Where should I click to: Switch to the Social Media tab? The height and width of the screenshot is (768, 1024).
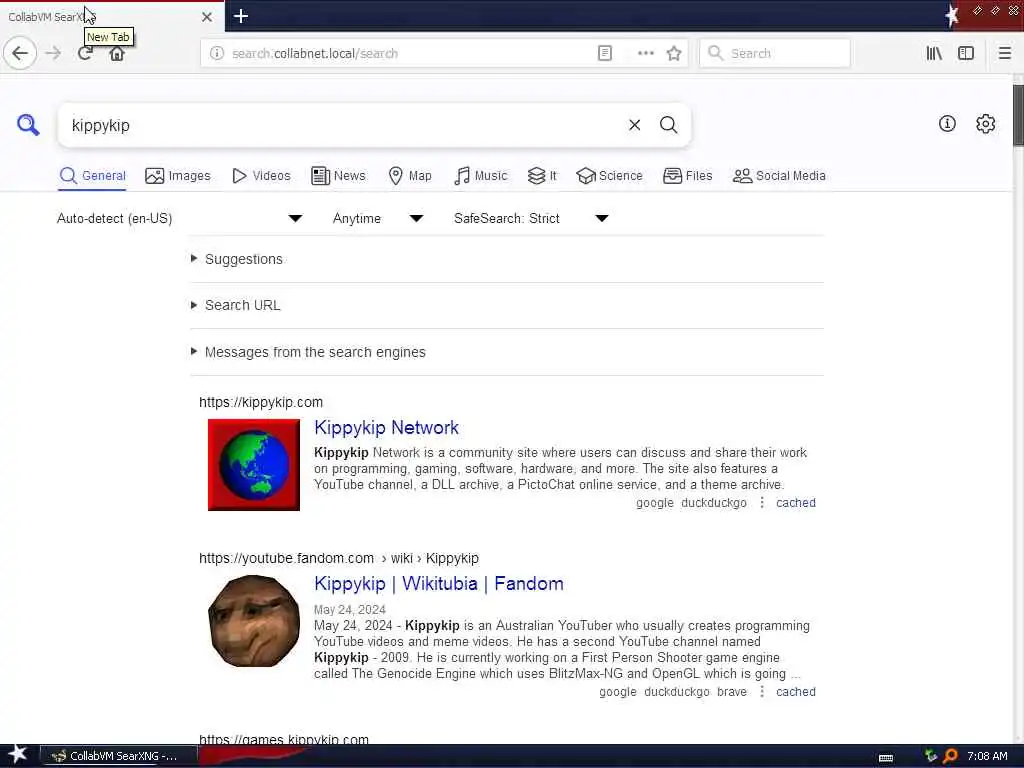pos(779,176)
